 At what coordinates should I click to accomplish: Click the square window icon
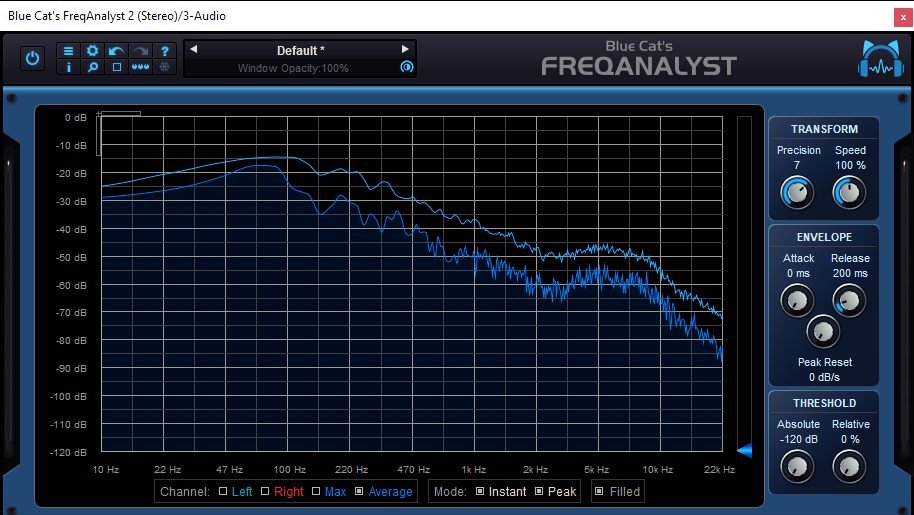[x=117, y=67]
